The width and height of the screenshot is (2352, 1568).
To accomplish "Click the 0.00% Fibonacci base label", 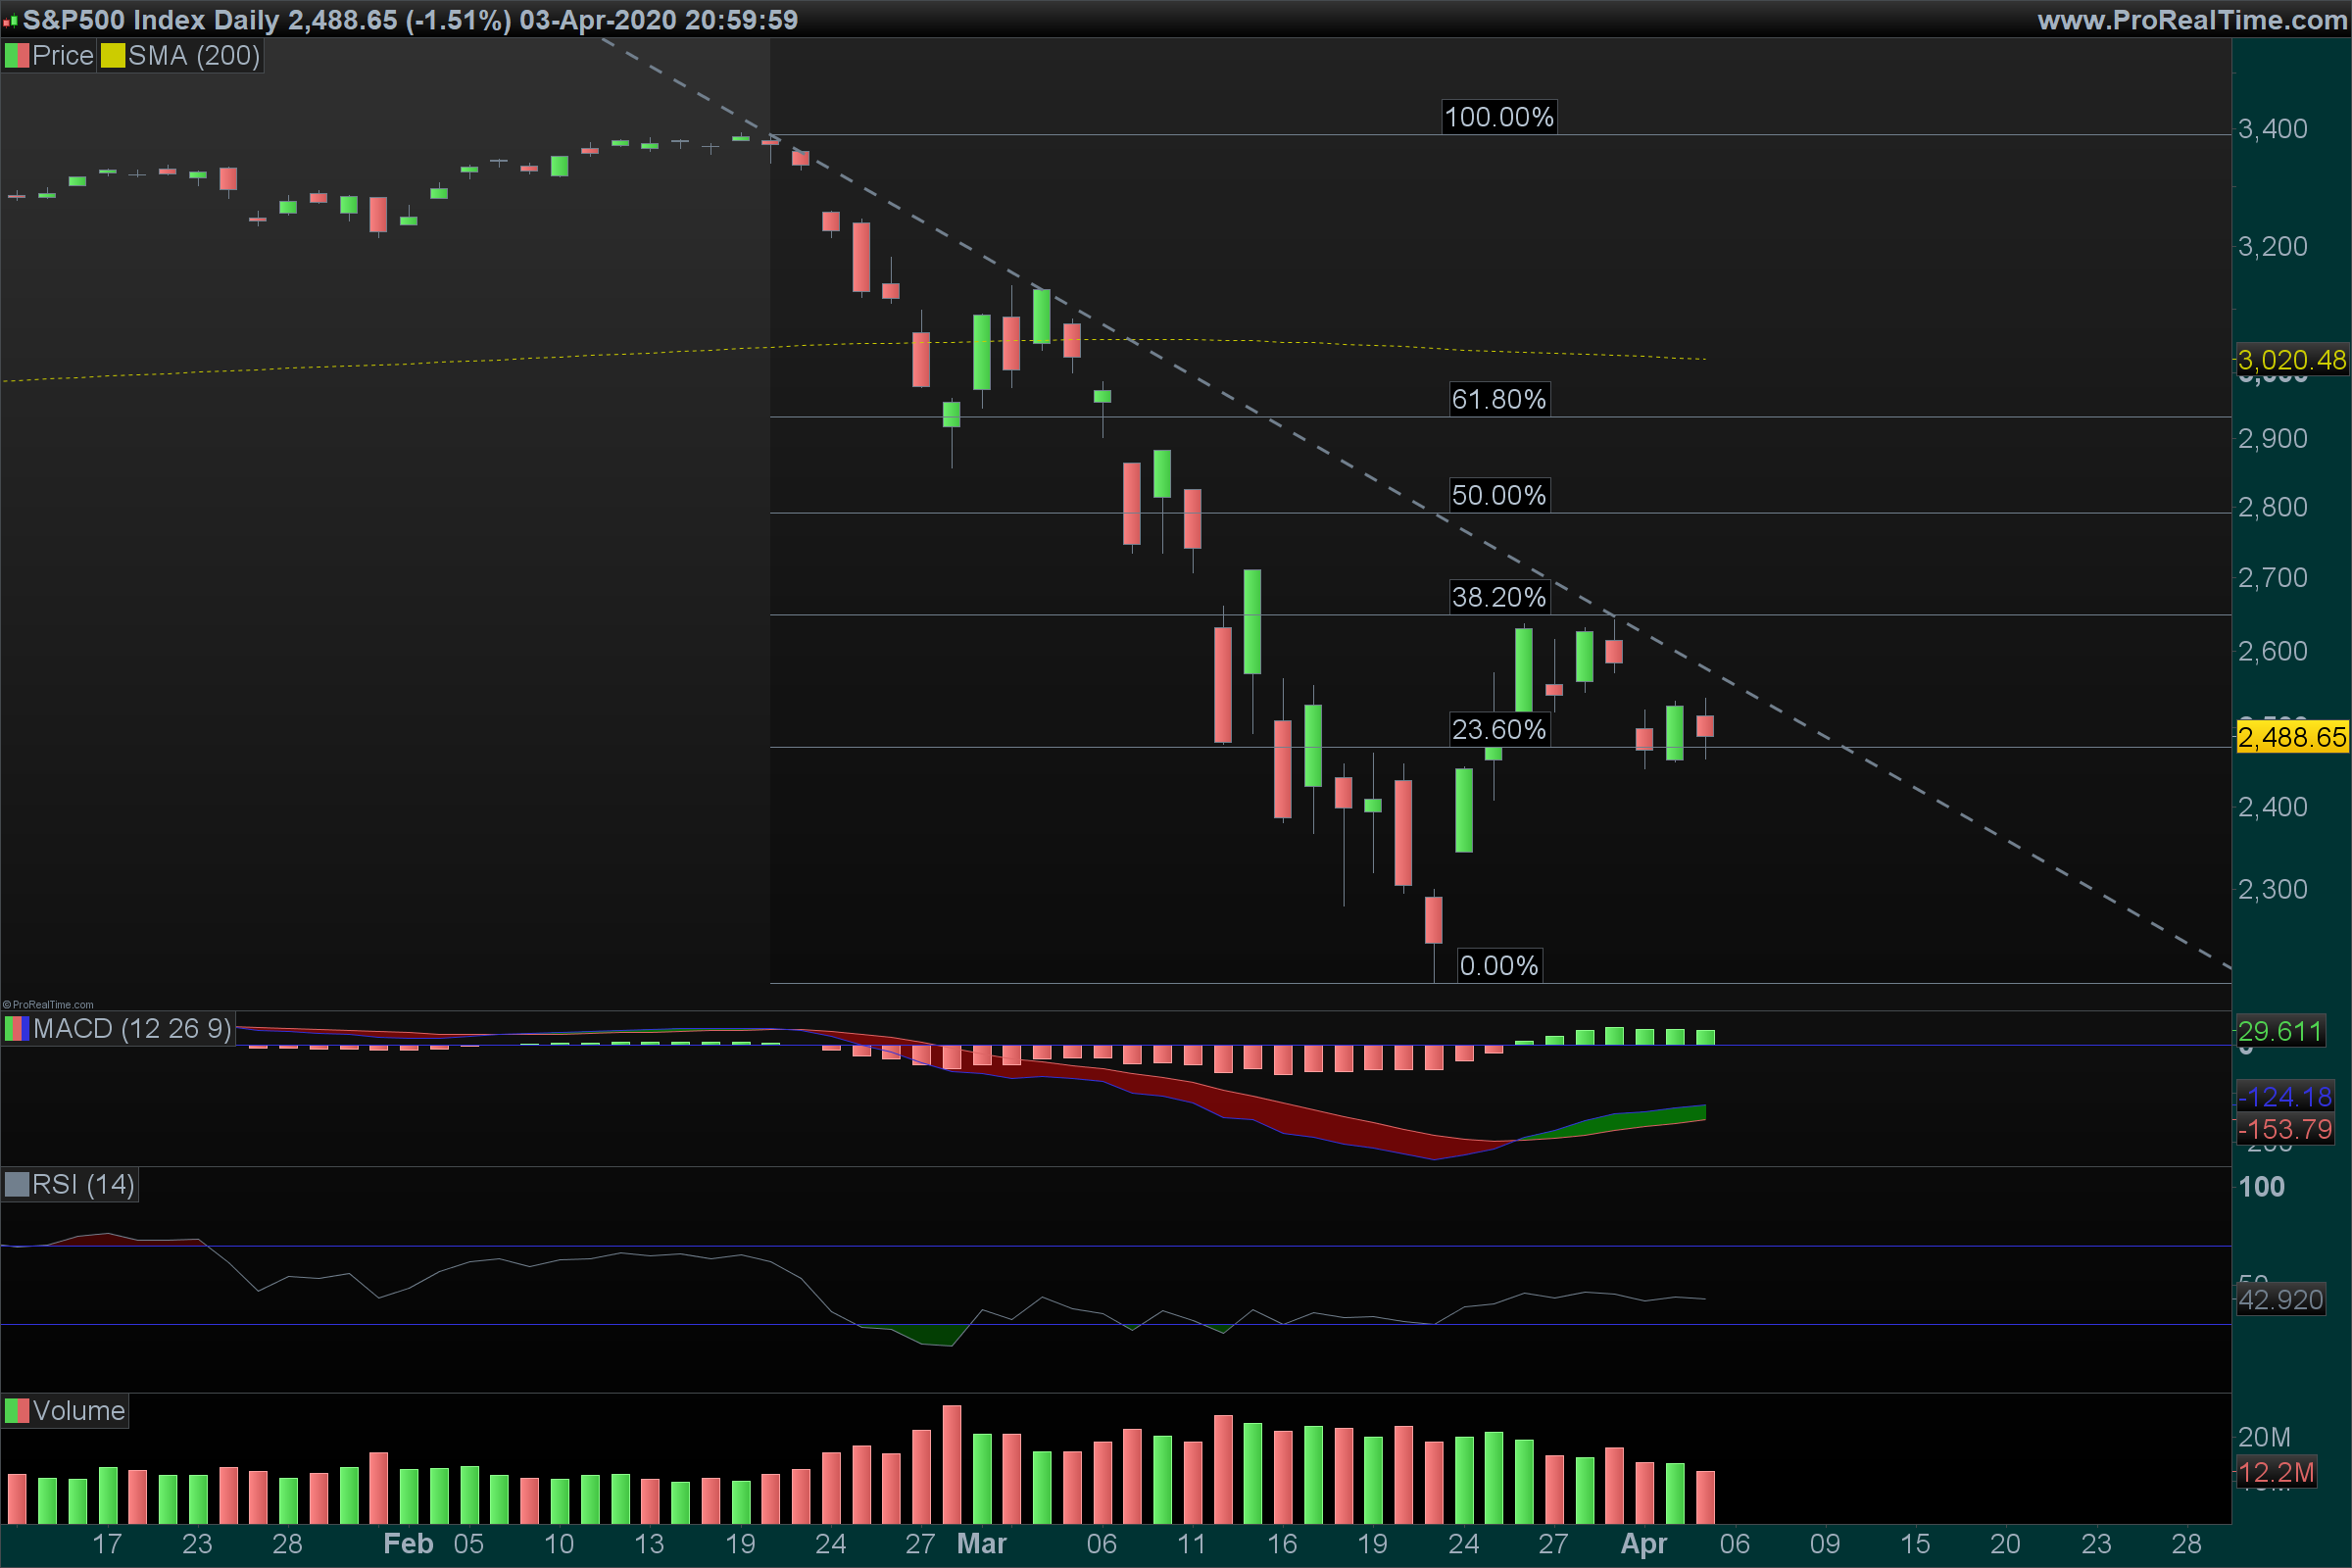I will 1498,965.
